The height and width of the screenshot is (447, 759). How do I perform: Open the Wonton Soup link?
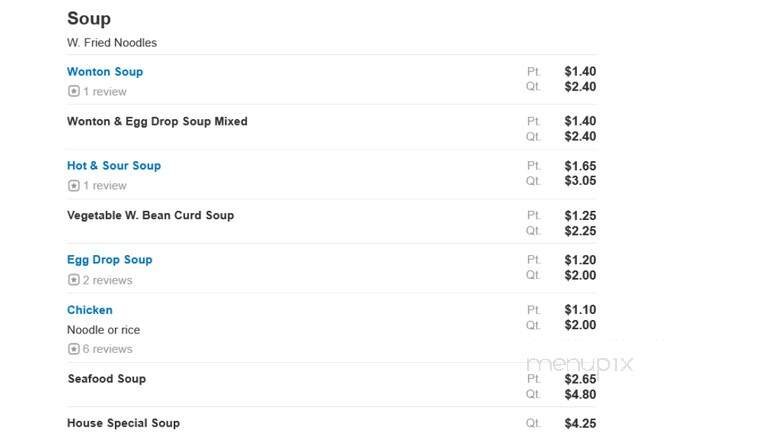click(x=105, y=72)
